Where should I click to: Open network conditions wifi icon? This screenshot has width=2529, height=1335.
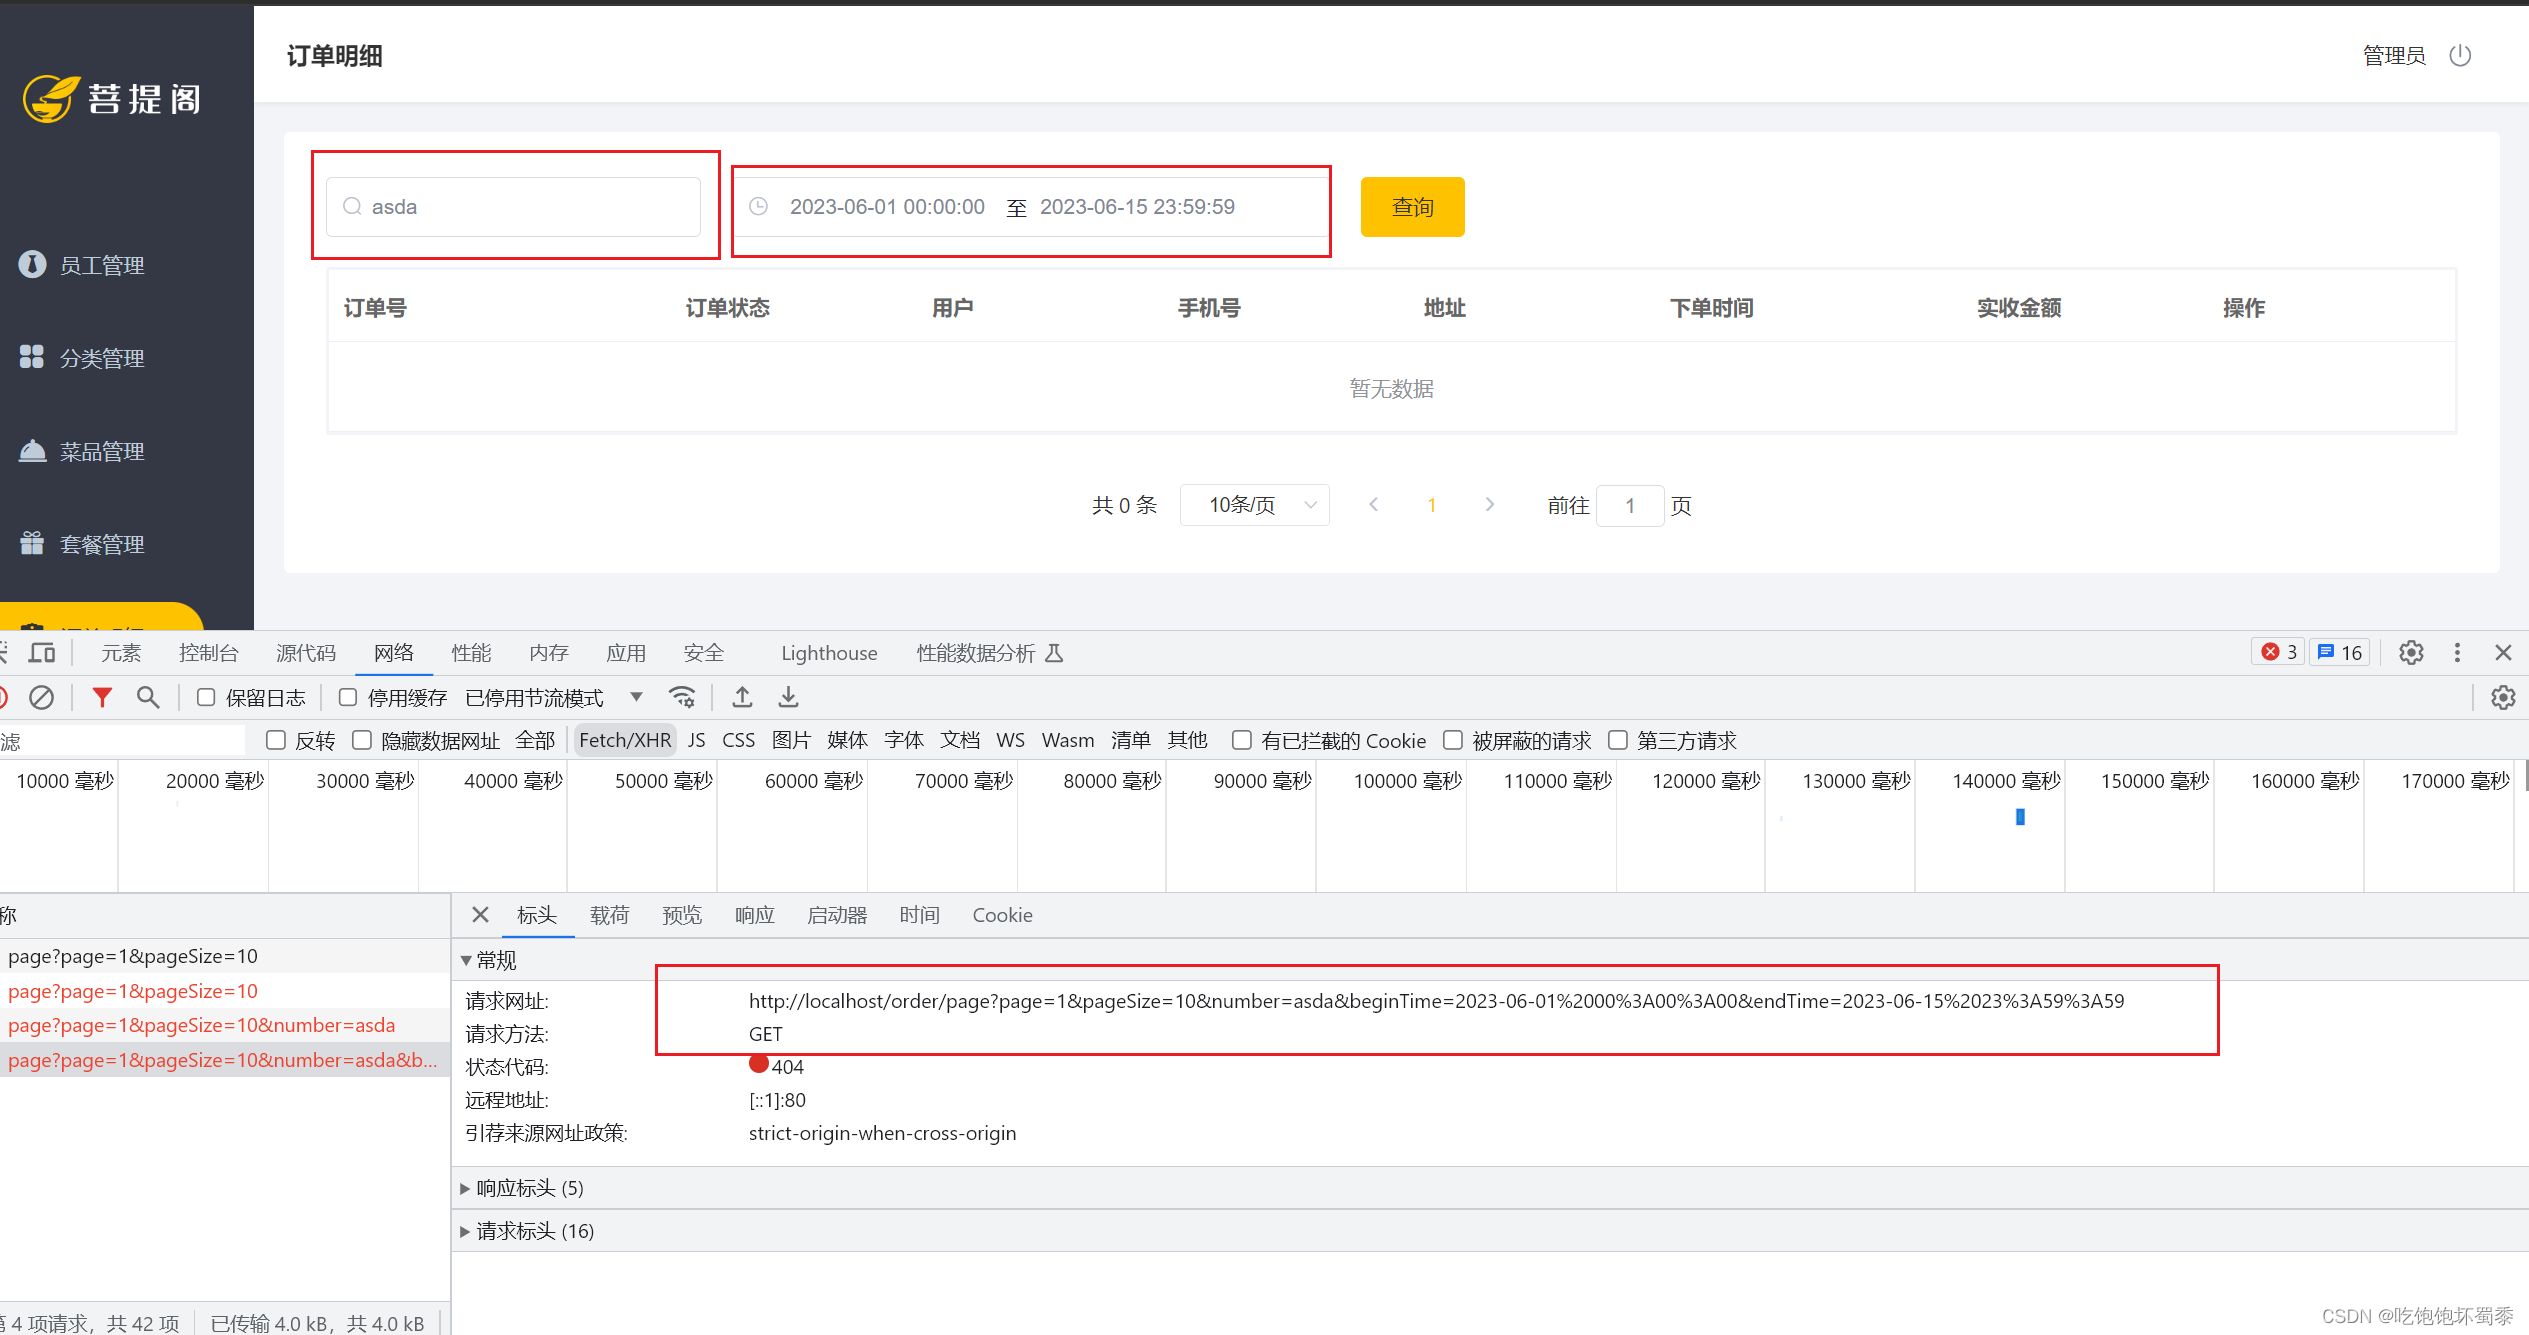click(x=683, y=697)
